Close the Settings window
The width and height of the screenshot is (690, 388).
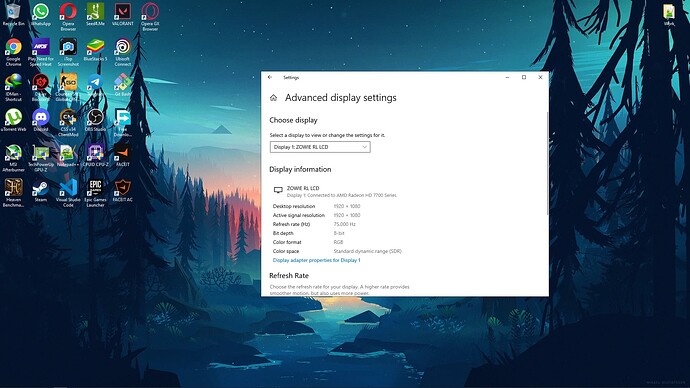click(x=540, y=77)
